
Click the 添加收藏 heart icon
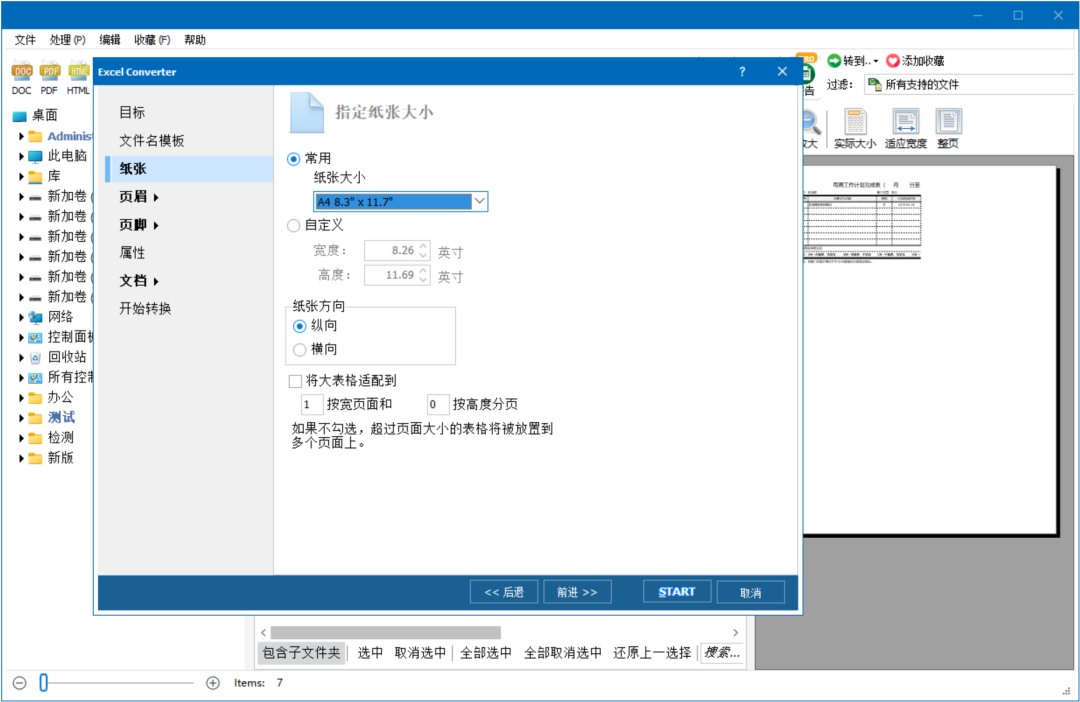893,61
